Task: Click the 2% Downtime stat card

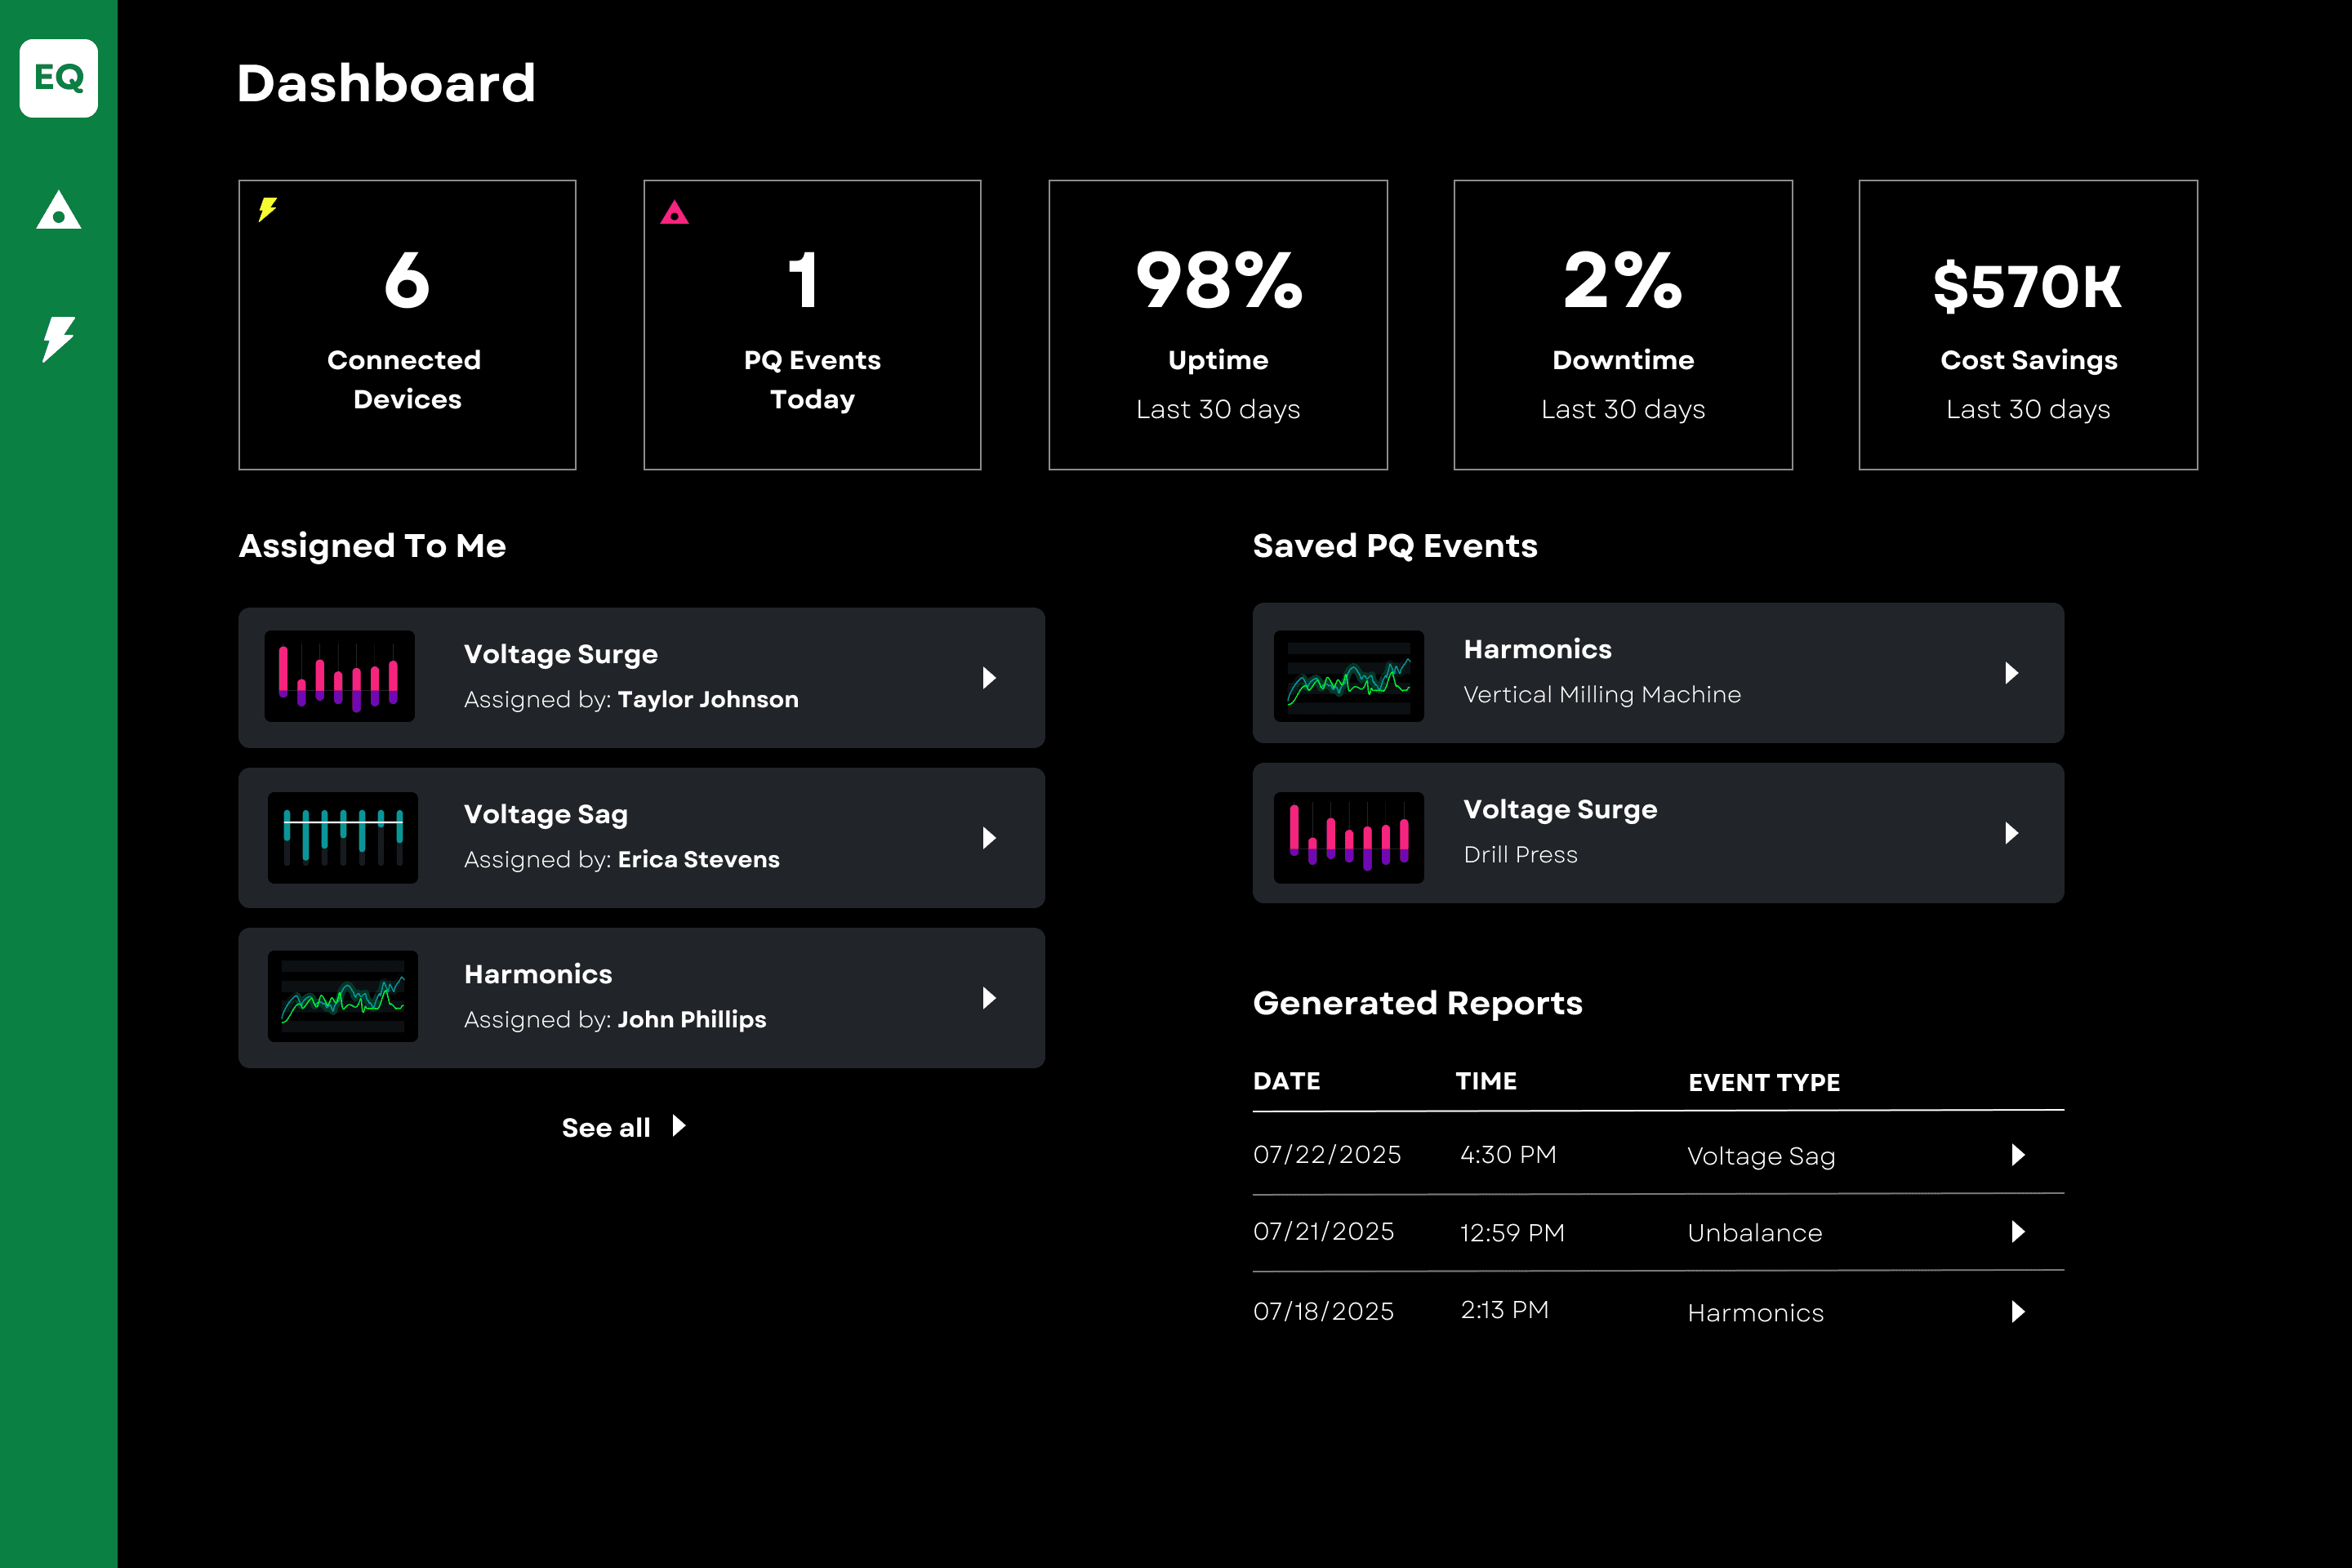Action: click(x=1622, y=325)
